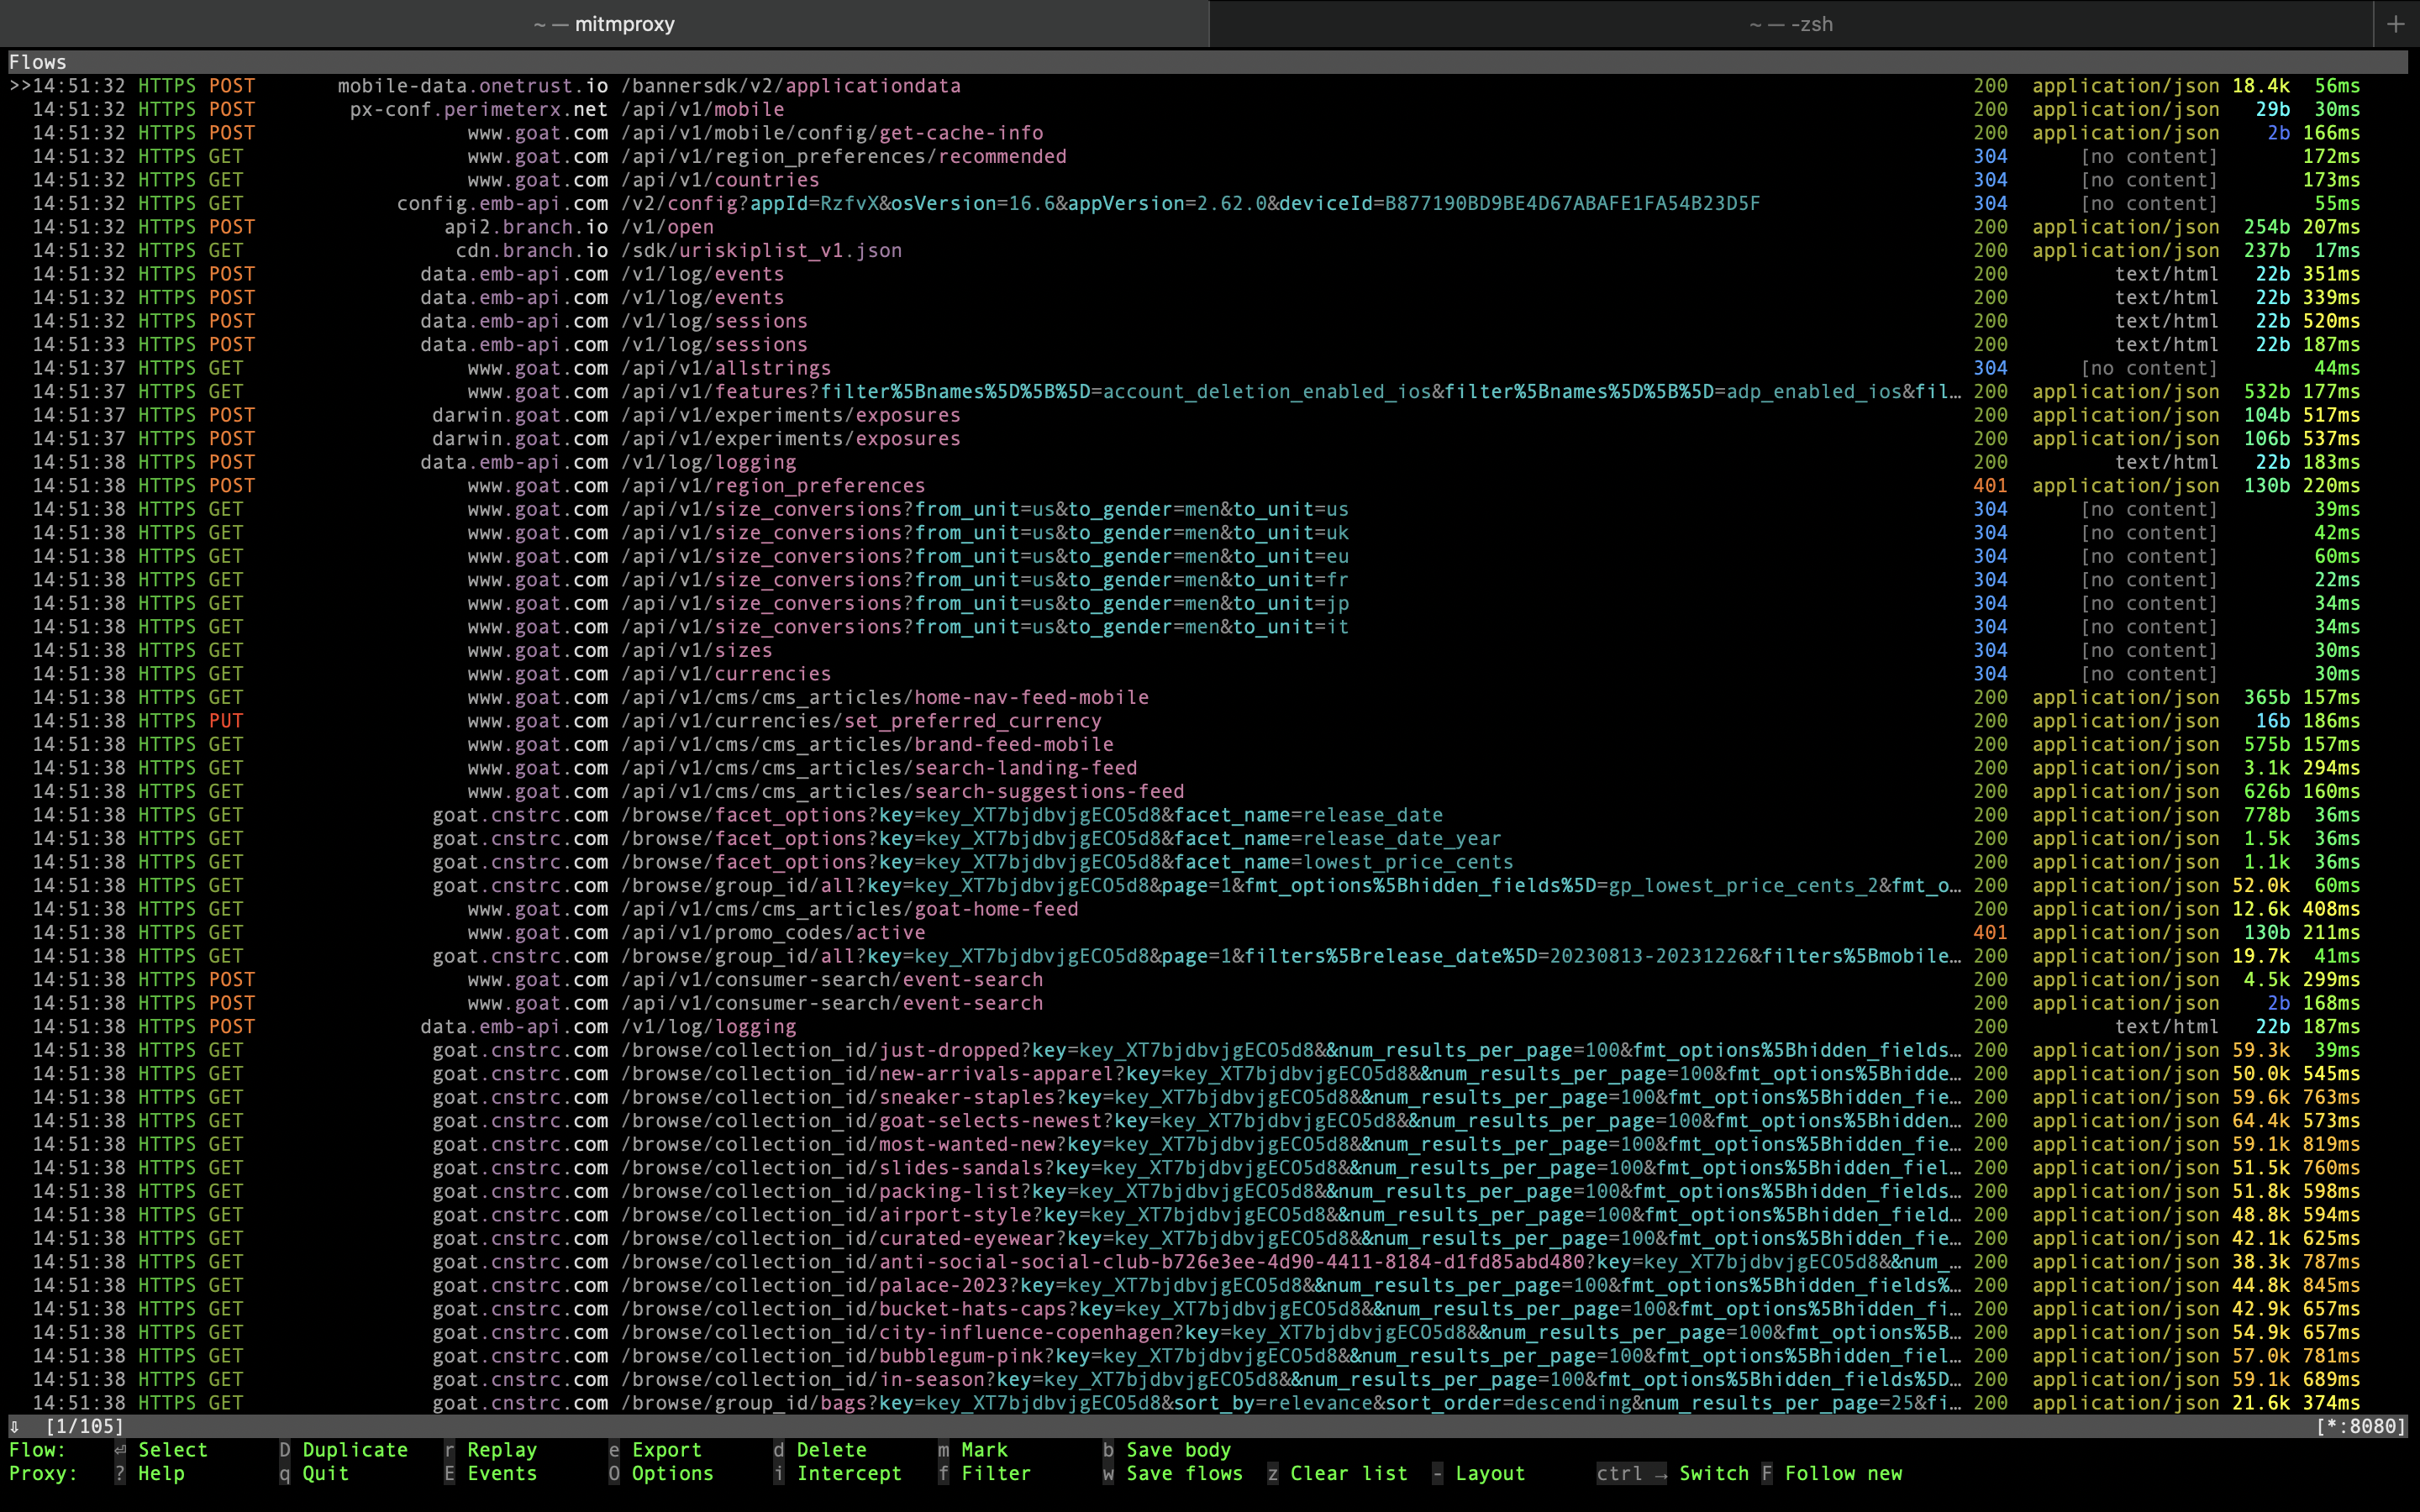Viewport: 2420px width, 1512px height.
Task: Select the bucket-hats-caps collection flow
Action: tap(1208, 1308)
